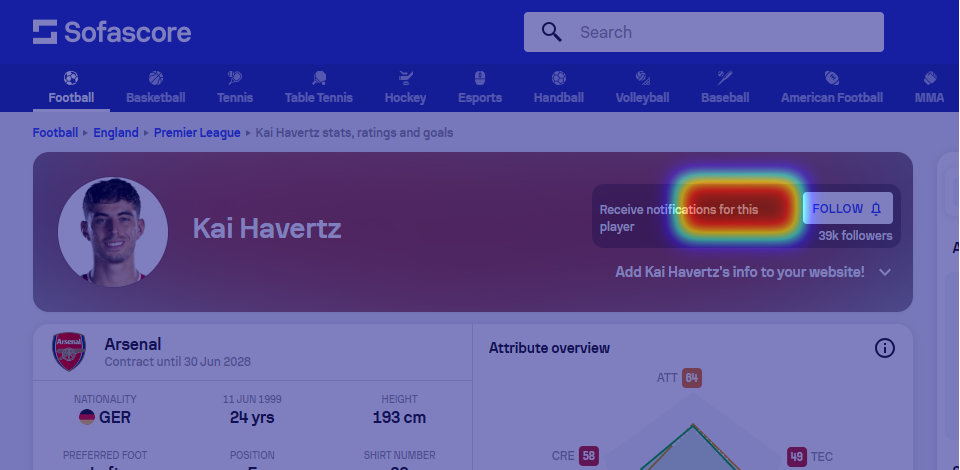
Task: Click the CRE 58 attribute badge
Action: click(588, 456)
